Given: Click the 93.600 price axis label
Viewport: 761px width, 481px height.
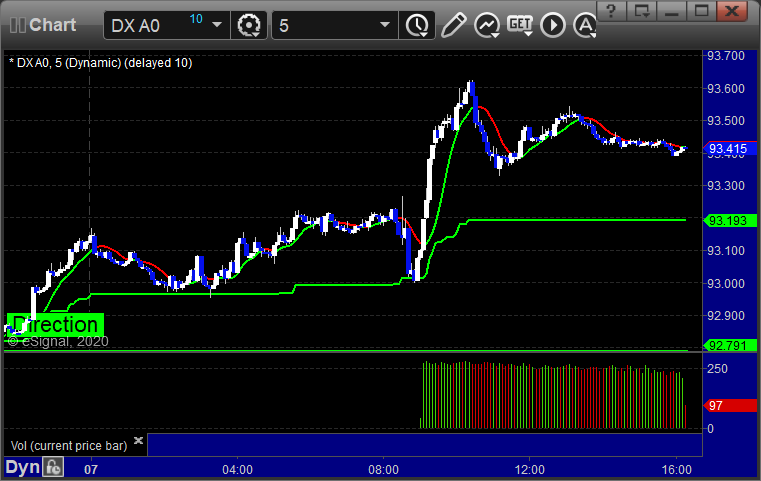Looking at the screenshot, I should click(726, 88).
